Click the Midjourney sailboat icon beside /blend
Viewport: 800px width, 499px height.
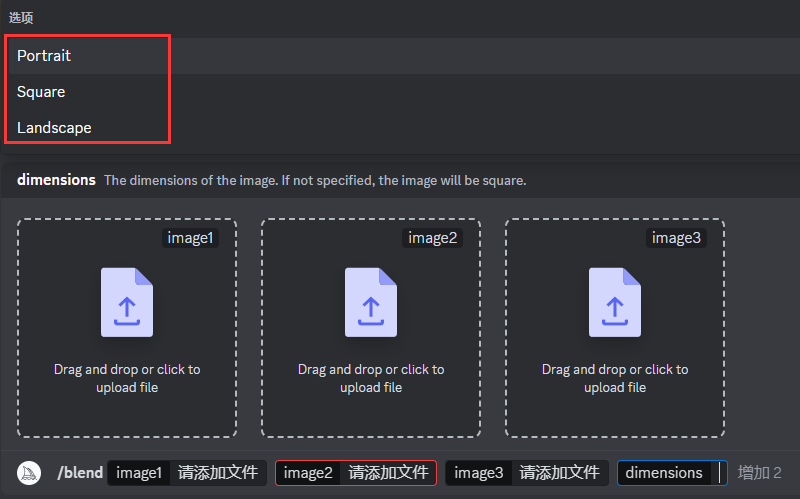[x=30, y=473]
